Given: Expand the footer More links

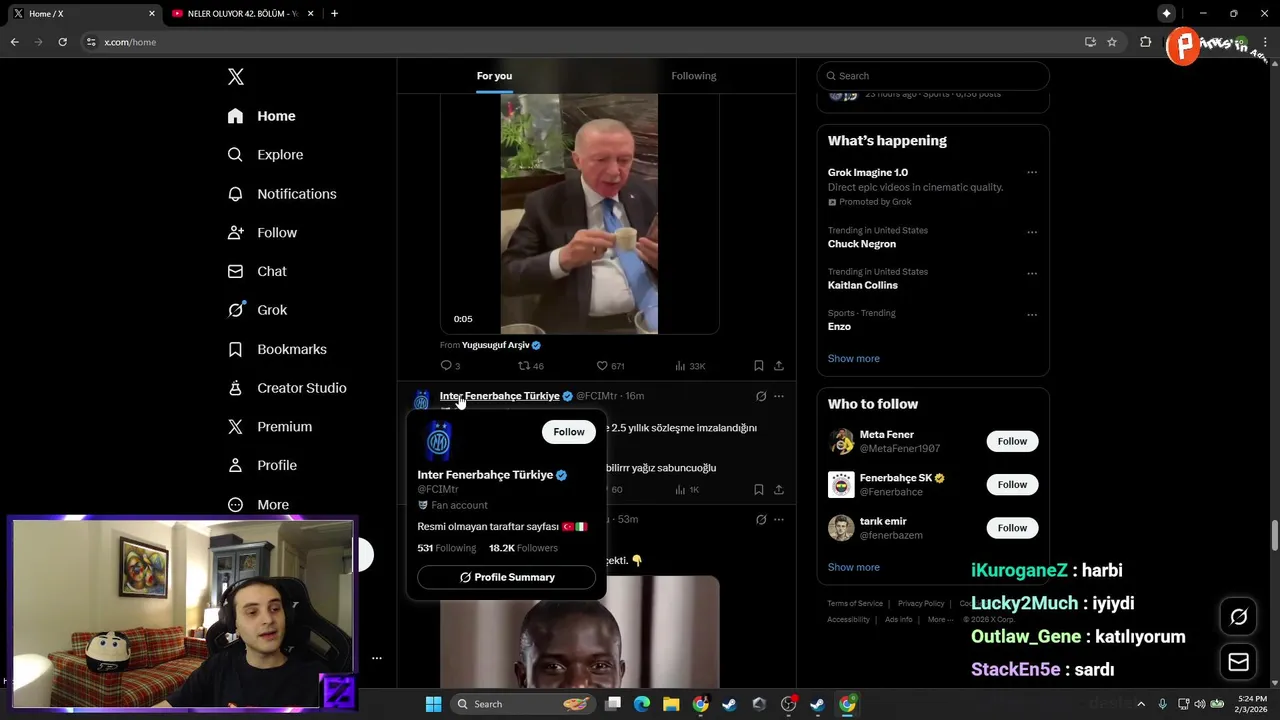Looking at the screenshot, I should coord(940,619).
